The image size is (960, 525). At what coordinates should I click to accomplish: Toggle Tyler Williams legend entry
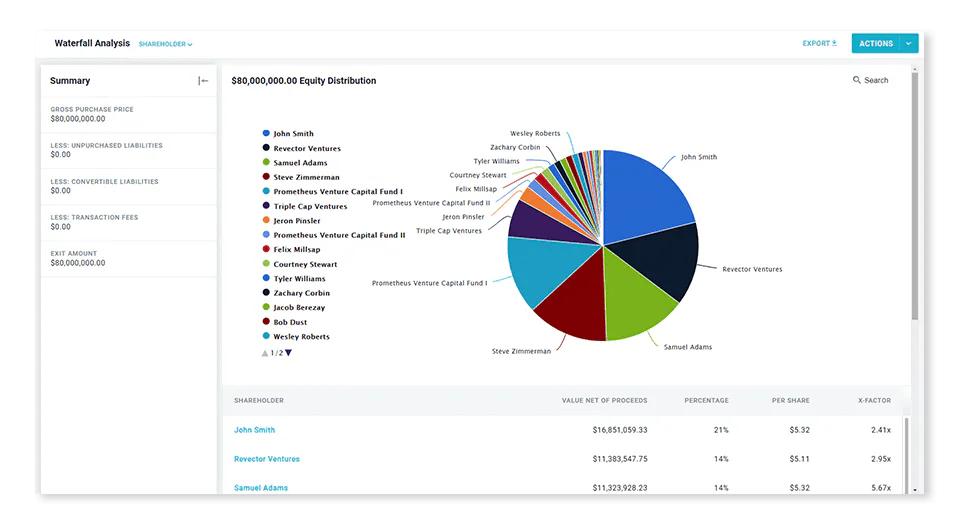pyautogui.click(x=294, y=278)
